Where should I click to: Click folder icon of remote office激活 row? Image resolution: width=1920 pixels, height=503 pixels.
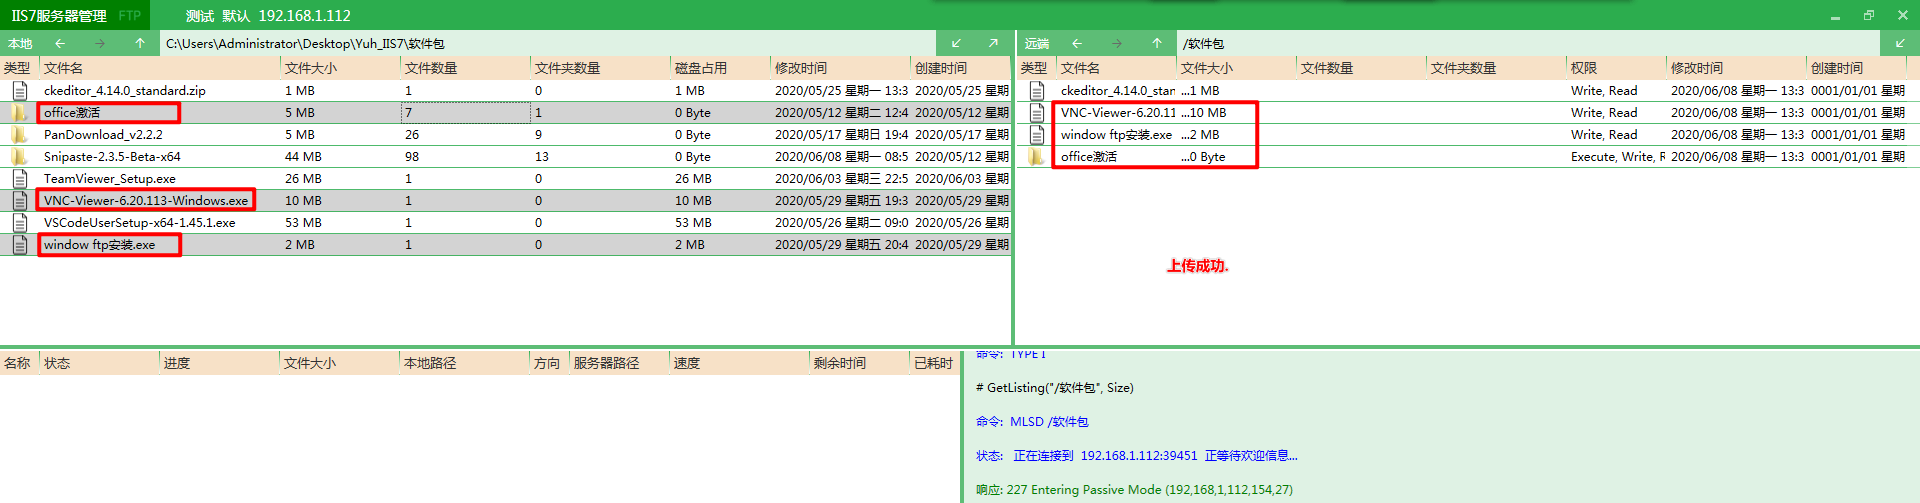[1037, 156]
